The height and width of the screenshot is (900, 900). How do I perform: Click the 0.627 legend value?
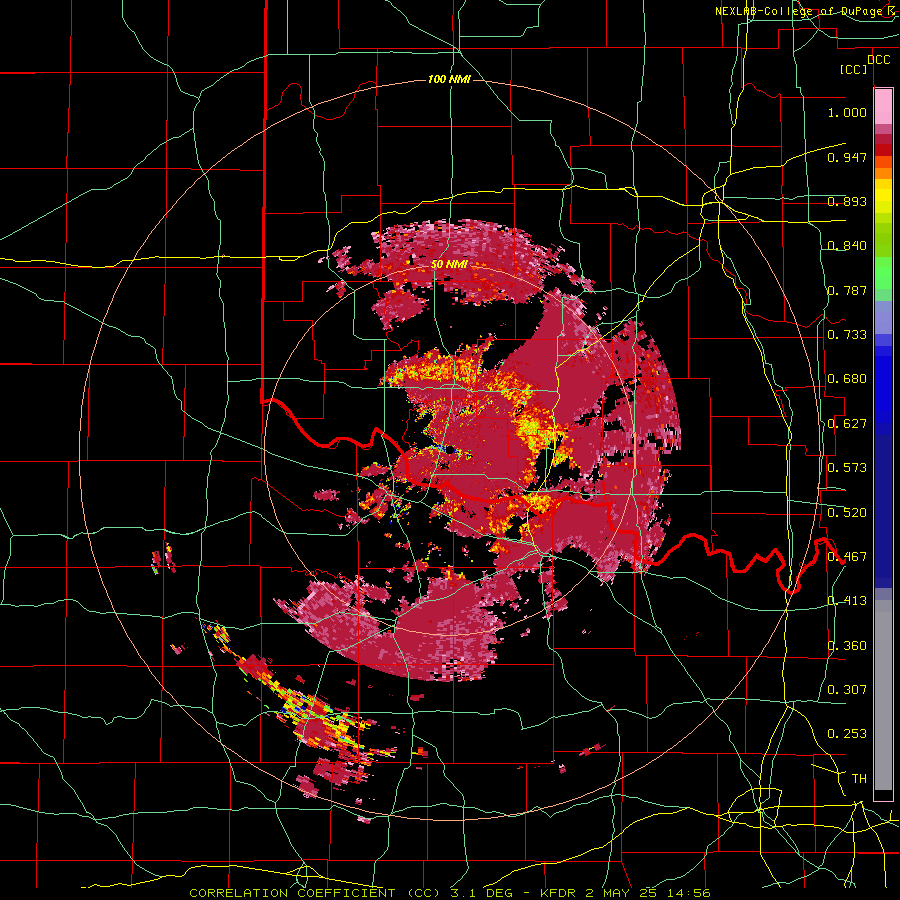(847, 424)
